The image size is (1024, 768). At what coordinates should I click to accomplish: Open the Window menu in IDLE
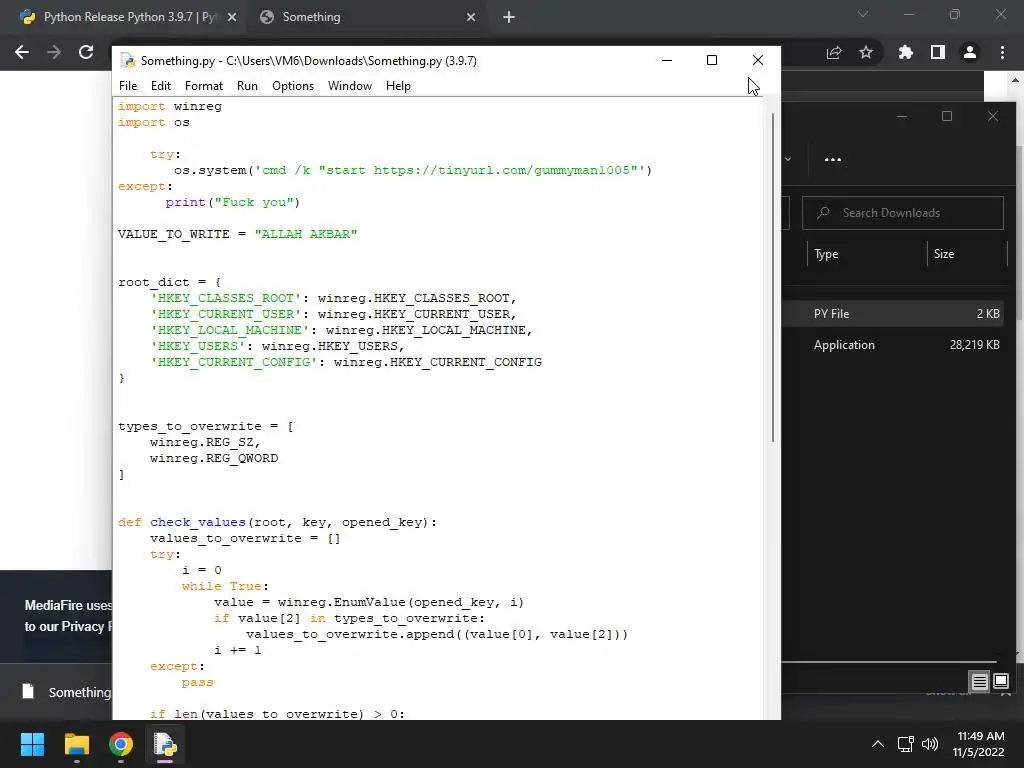tap(349, 86)
